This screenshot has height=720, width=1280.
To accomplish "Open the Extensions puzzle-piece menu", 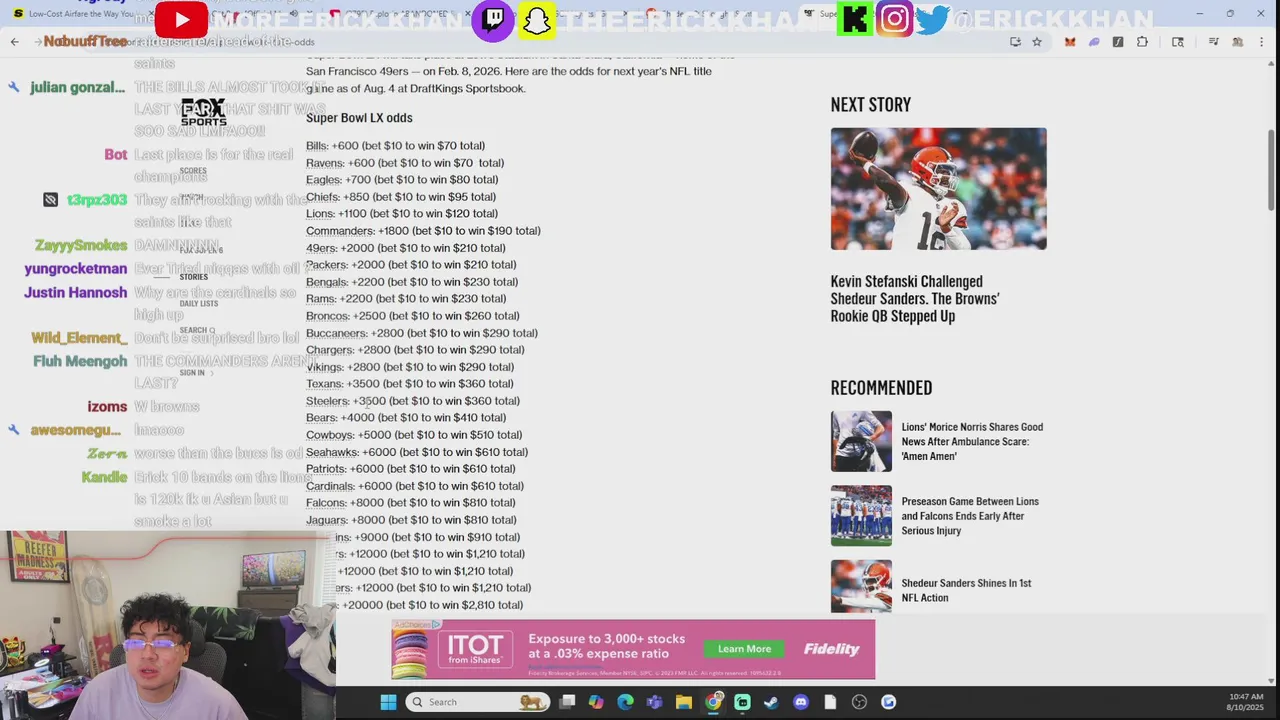I will coord(1142,42).
